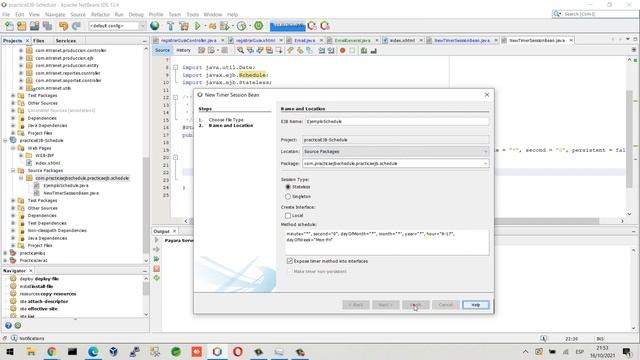Open the Location dropdown in dialog

tap(485, 152)
